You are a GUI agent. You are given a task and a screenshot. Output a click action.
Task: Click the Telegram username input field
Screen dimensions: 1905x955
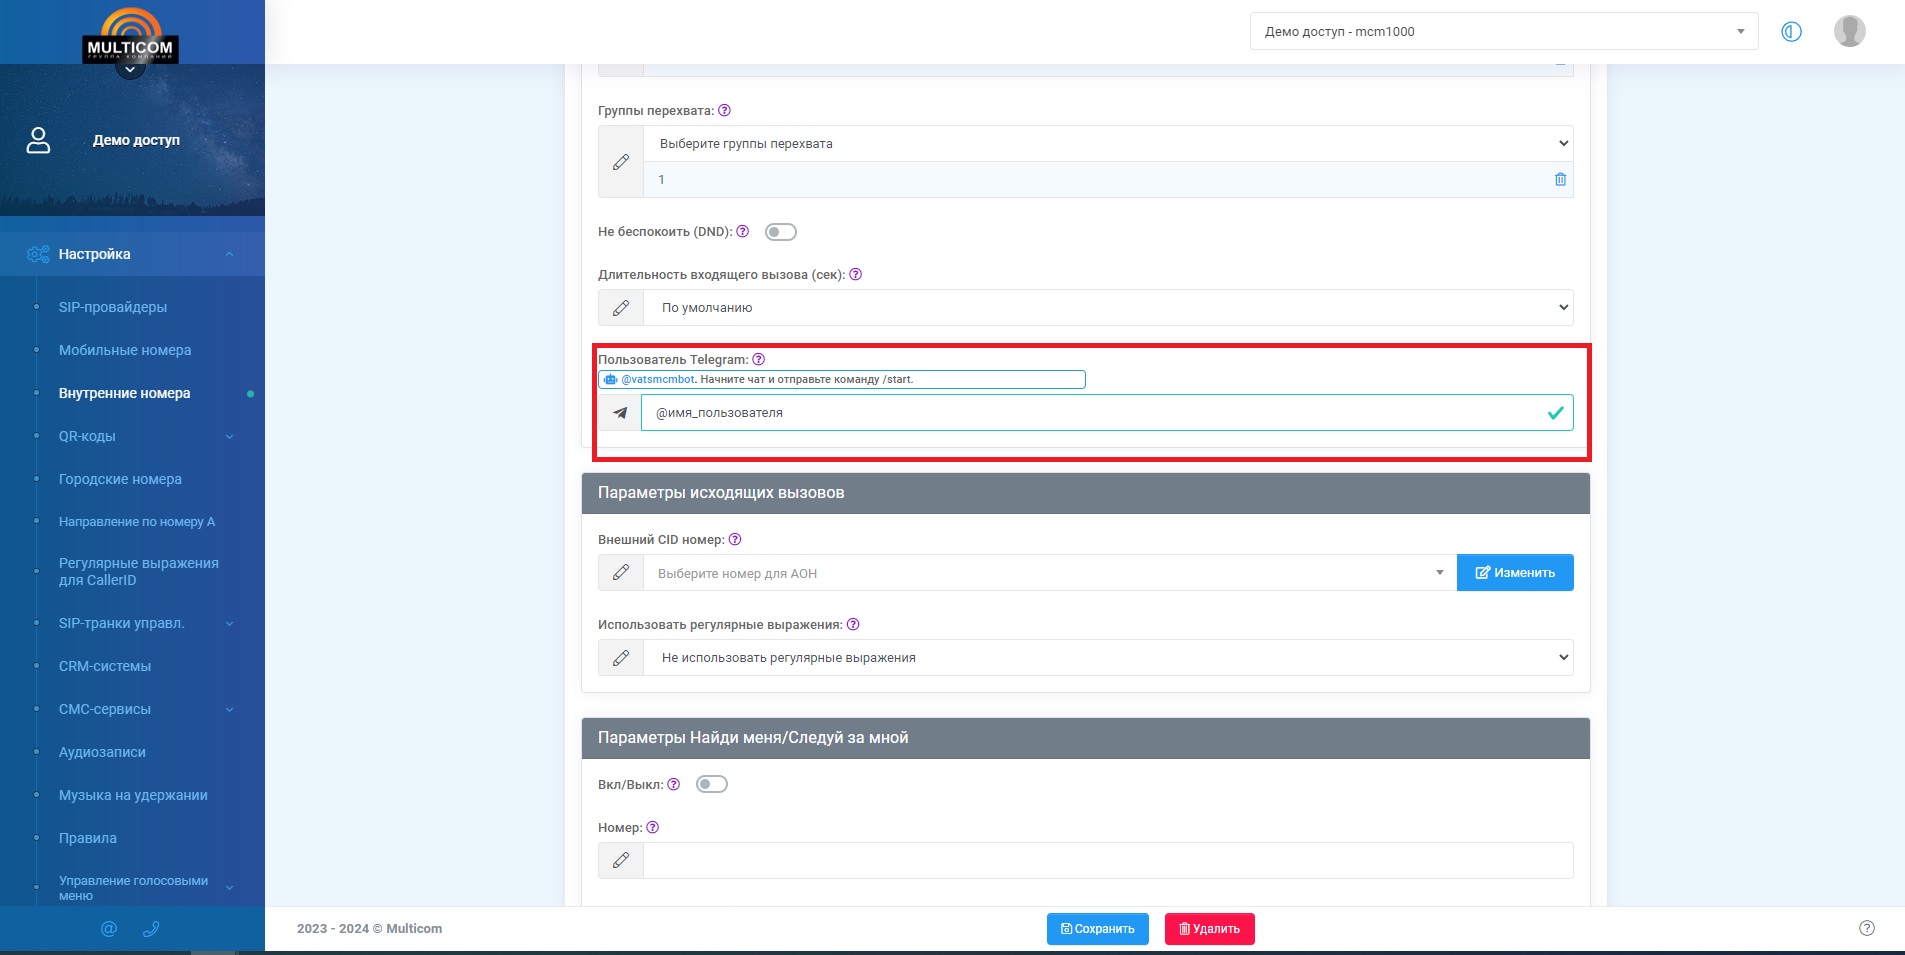(1090, 413)
